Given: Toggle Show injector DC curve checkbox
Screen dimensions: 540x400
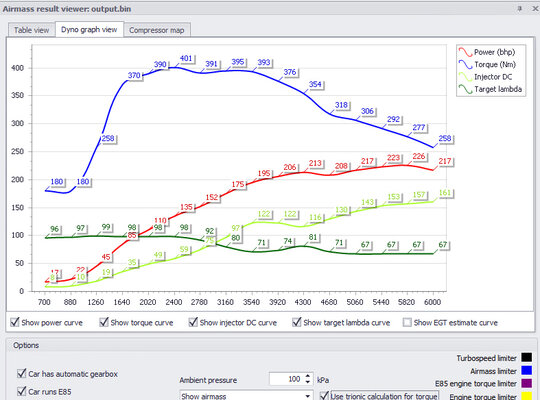Looking at the screenshot, I should point(193,322).
